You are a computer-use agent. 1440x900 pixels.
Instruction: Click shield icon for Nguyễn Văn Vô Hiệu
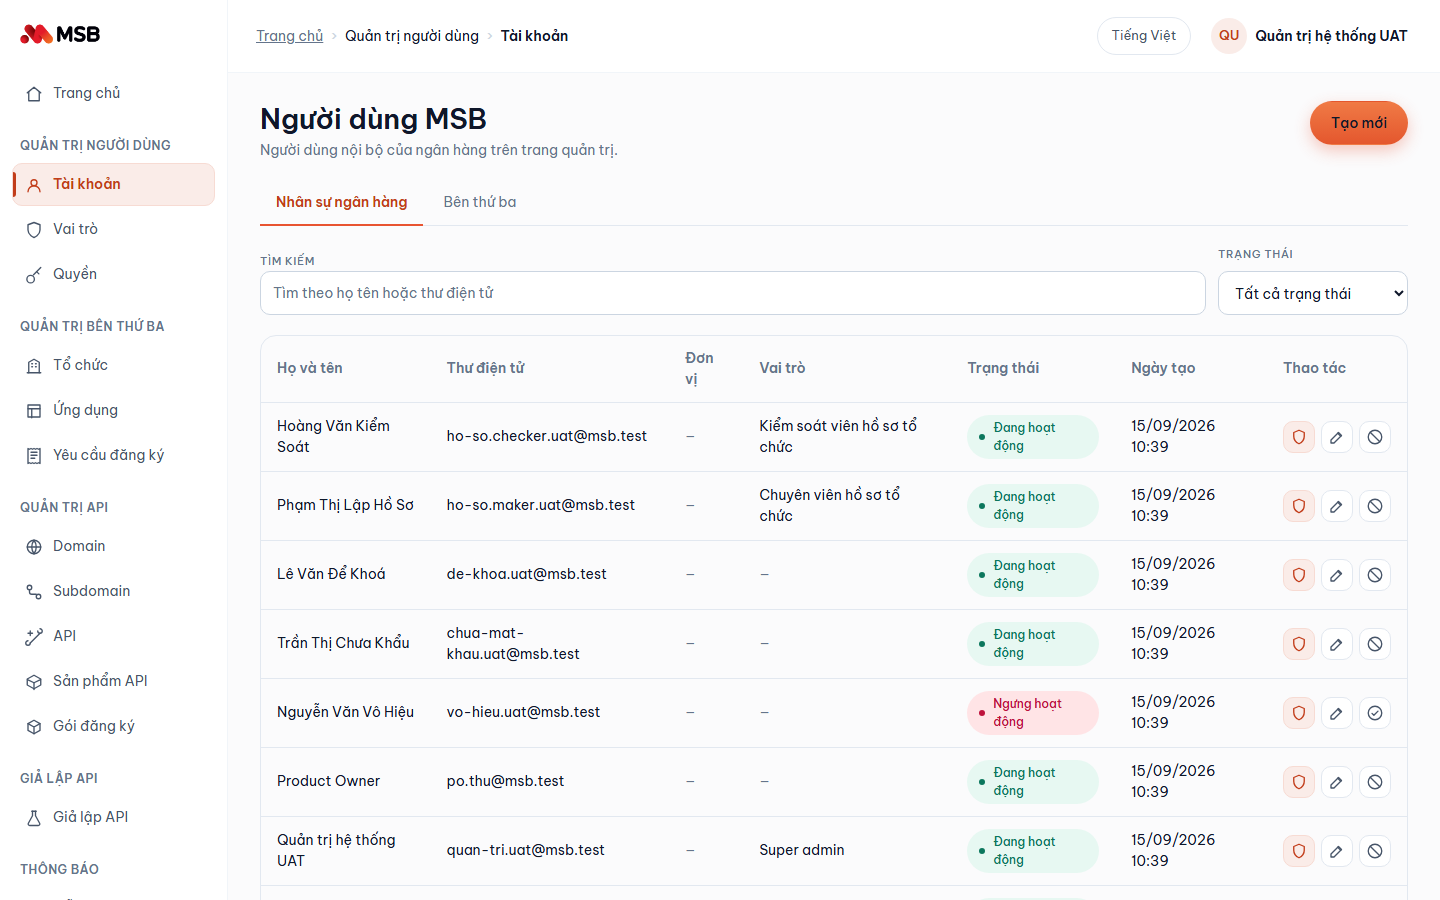point(1299,713)
